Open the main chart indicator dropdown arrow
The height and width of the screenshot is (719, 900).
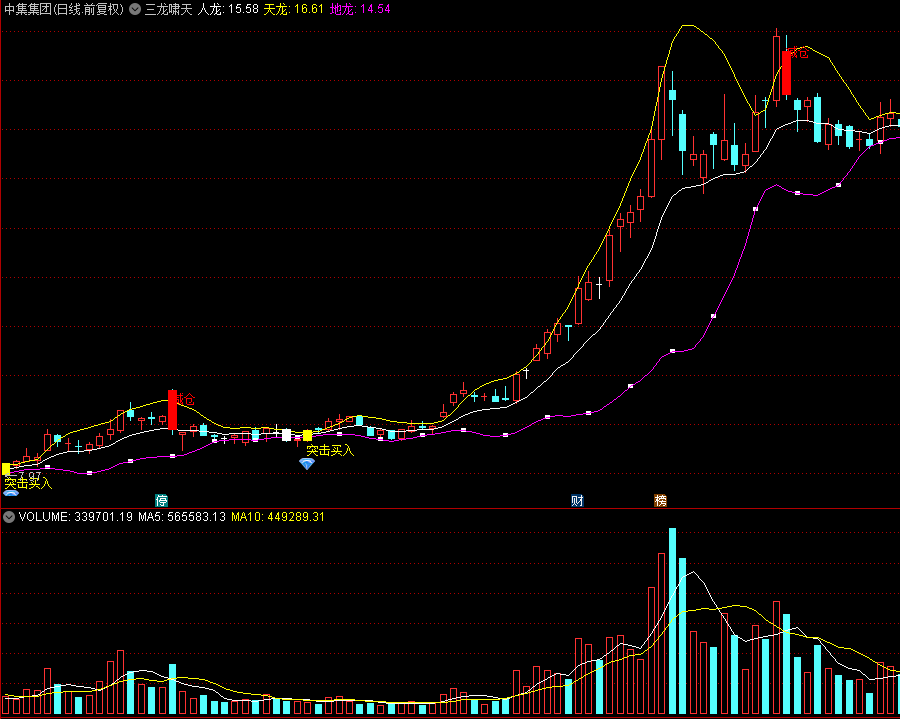pyautogui.click(x=135, y=9)
